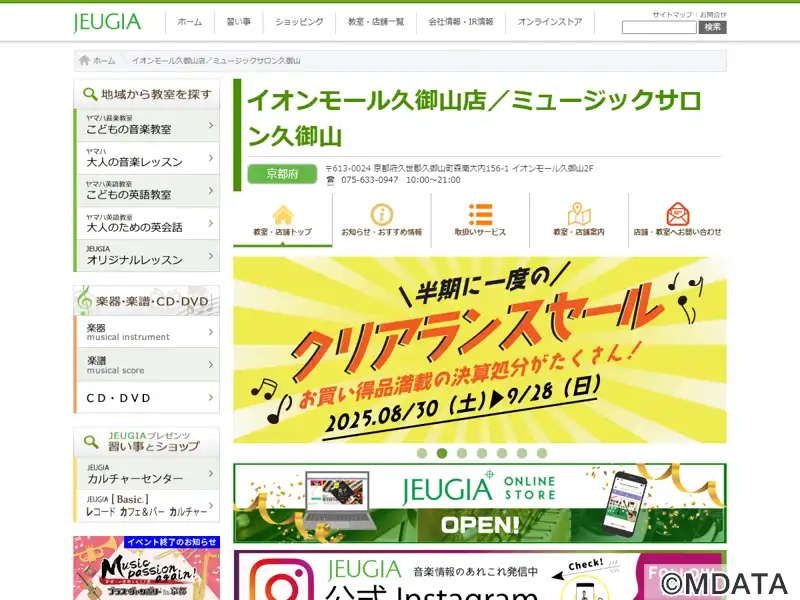Open 教室・店舗一覧 in the top navigation
The height and width of the screenshot is (600, 800).
pyautogui.click(x=376, y=22)
